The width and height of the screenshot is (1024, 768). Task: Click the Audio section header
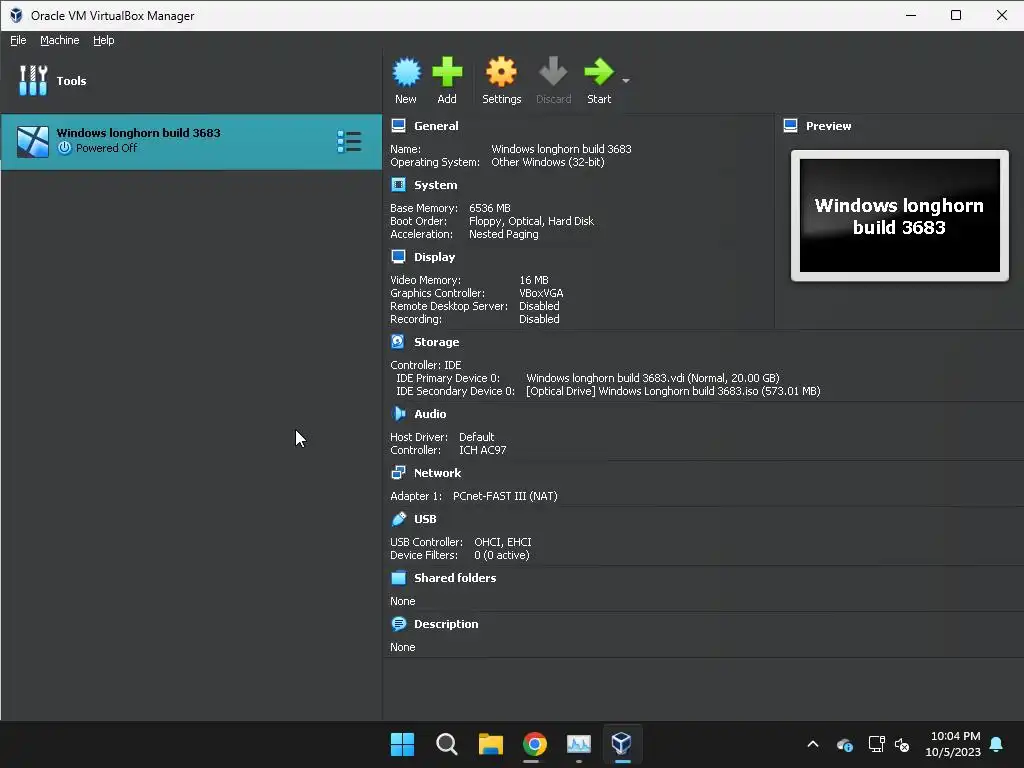430,413
